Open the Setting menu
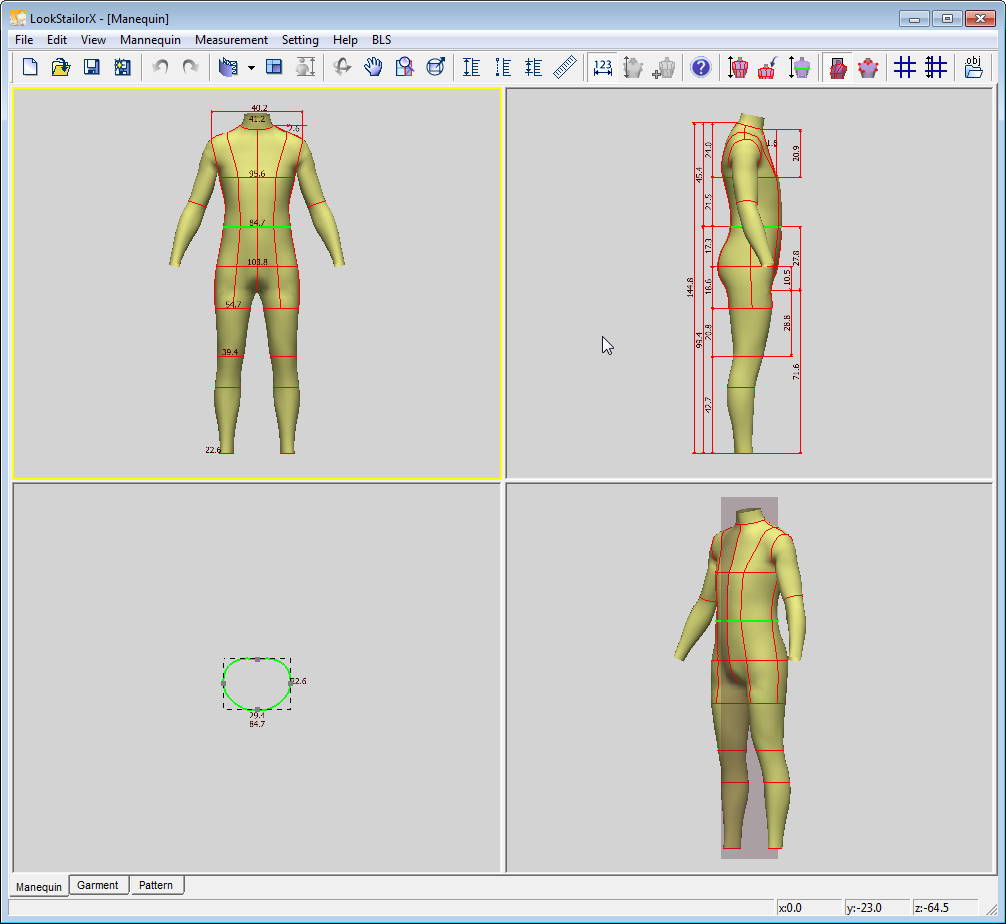The width and height of the screenshot is (1006, 924). coord(300,40)
